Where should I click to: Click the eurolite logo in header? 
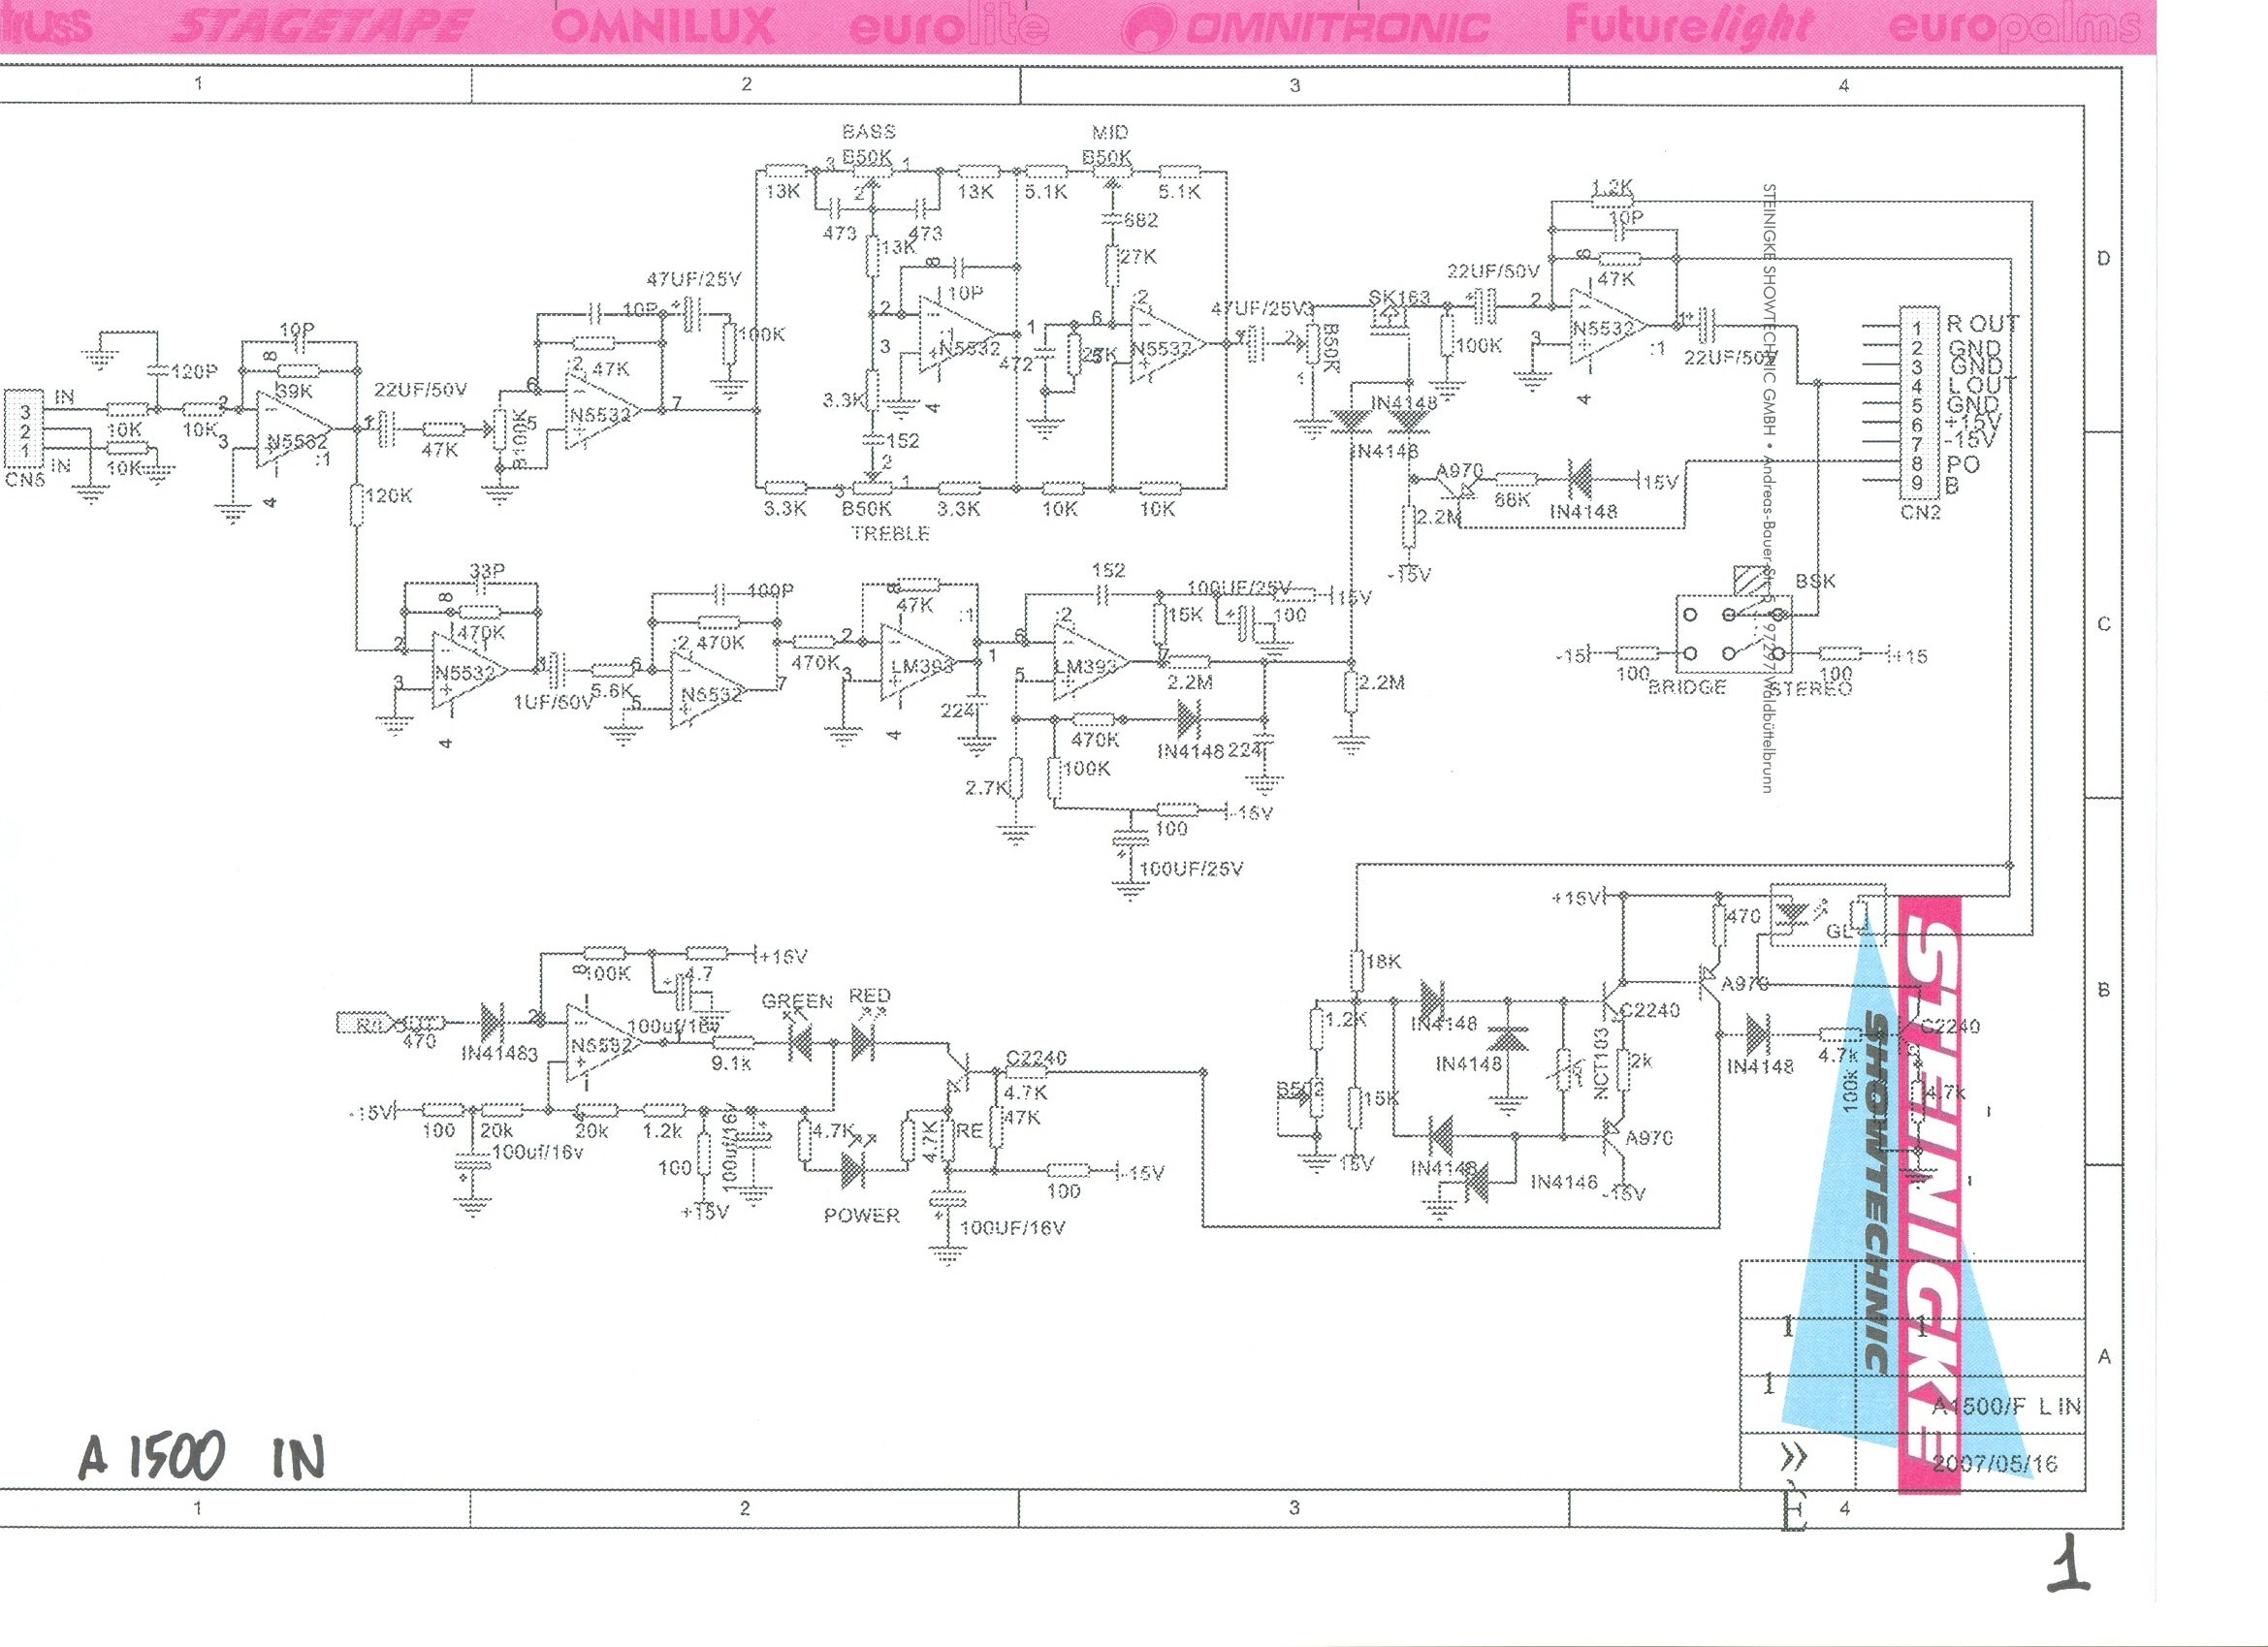[950, 27]
